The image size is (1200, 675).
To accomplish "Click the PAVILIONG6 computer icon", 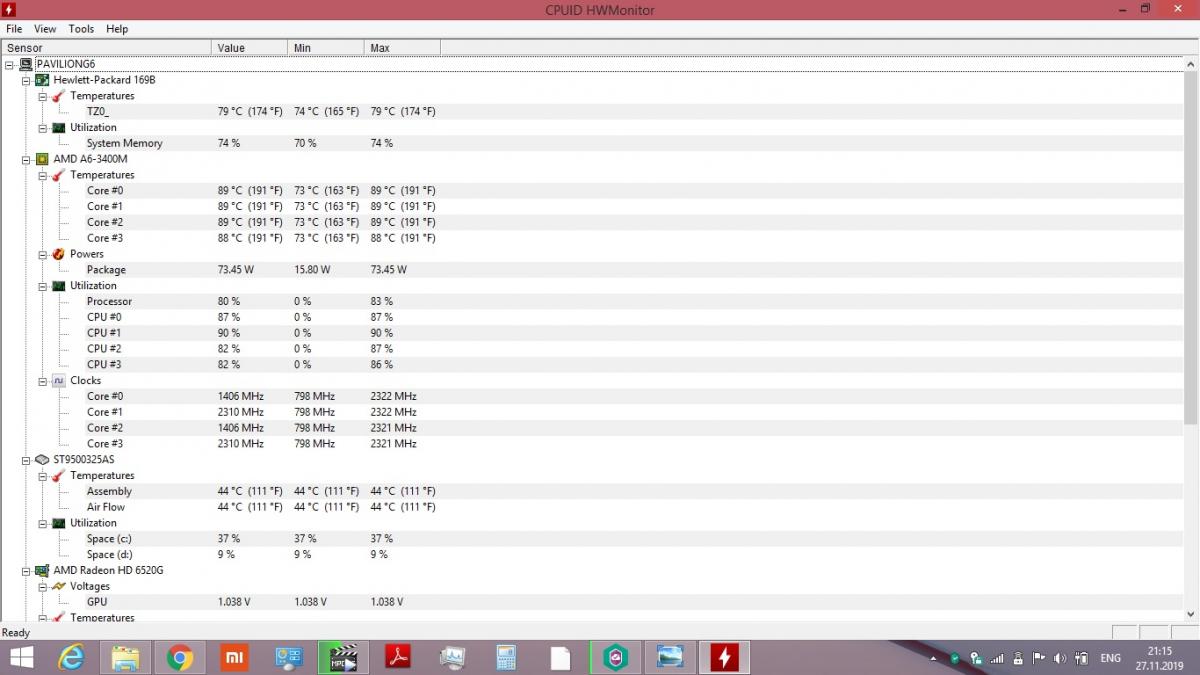I will click(25, 64).
